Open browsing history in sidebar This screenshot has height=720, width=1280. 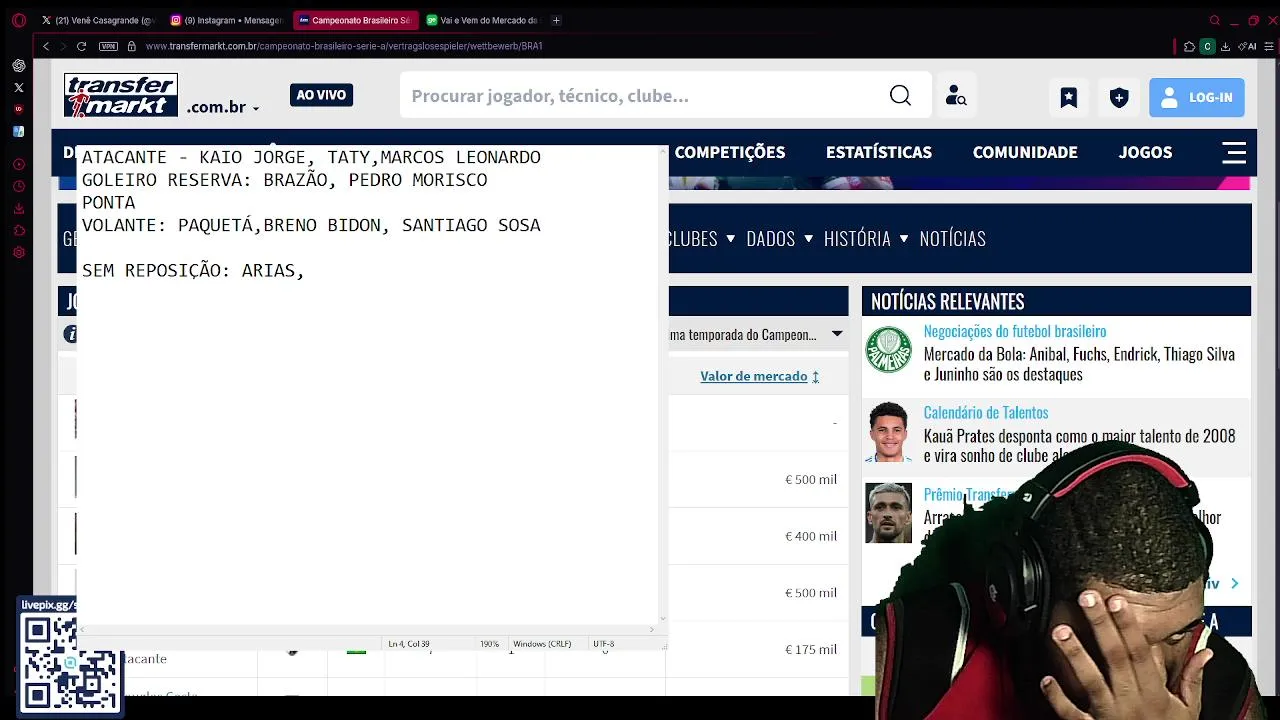click(x=19, y=186)
